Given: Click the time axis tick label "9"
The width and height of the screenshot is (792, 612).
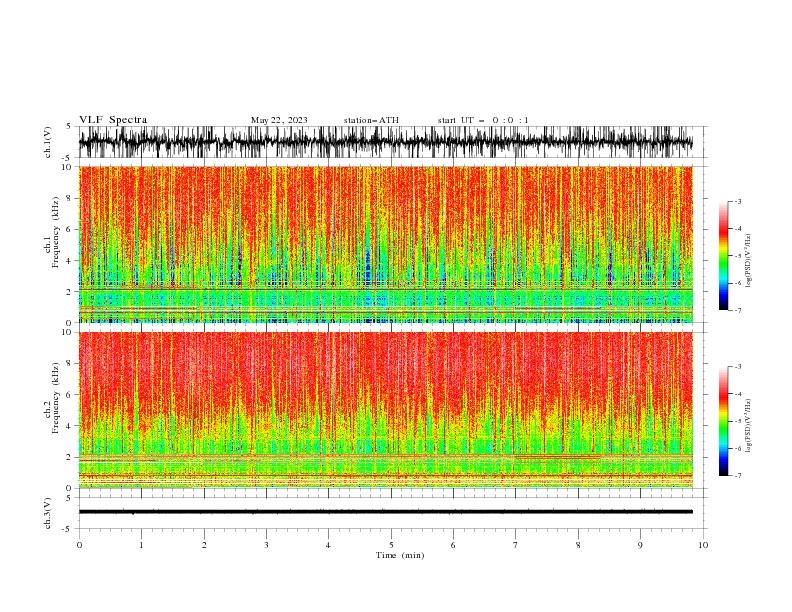Looking at the screenshot, I should (640, 545).
